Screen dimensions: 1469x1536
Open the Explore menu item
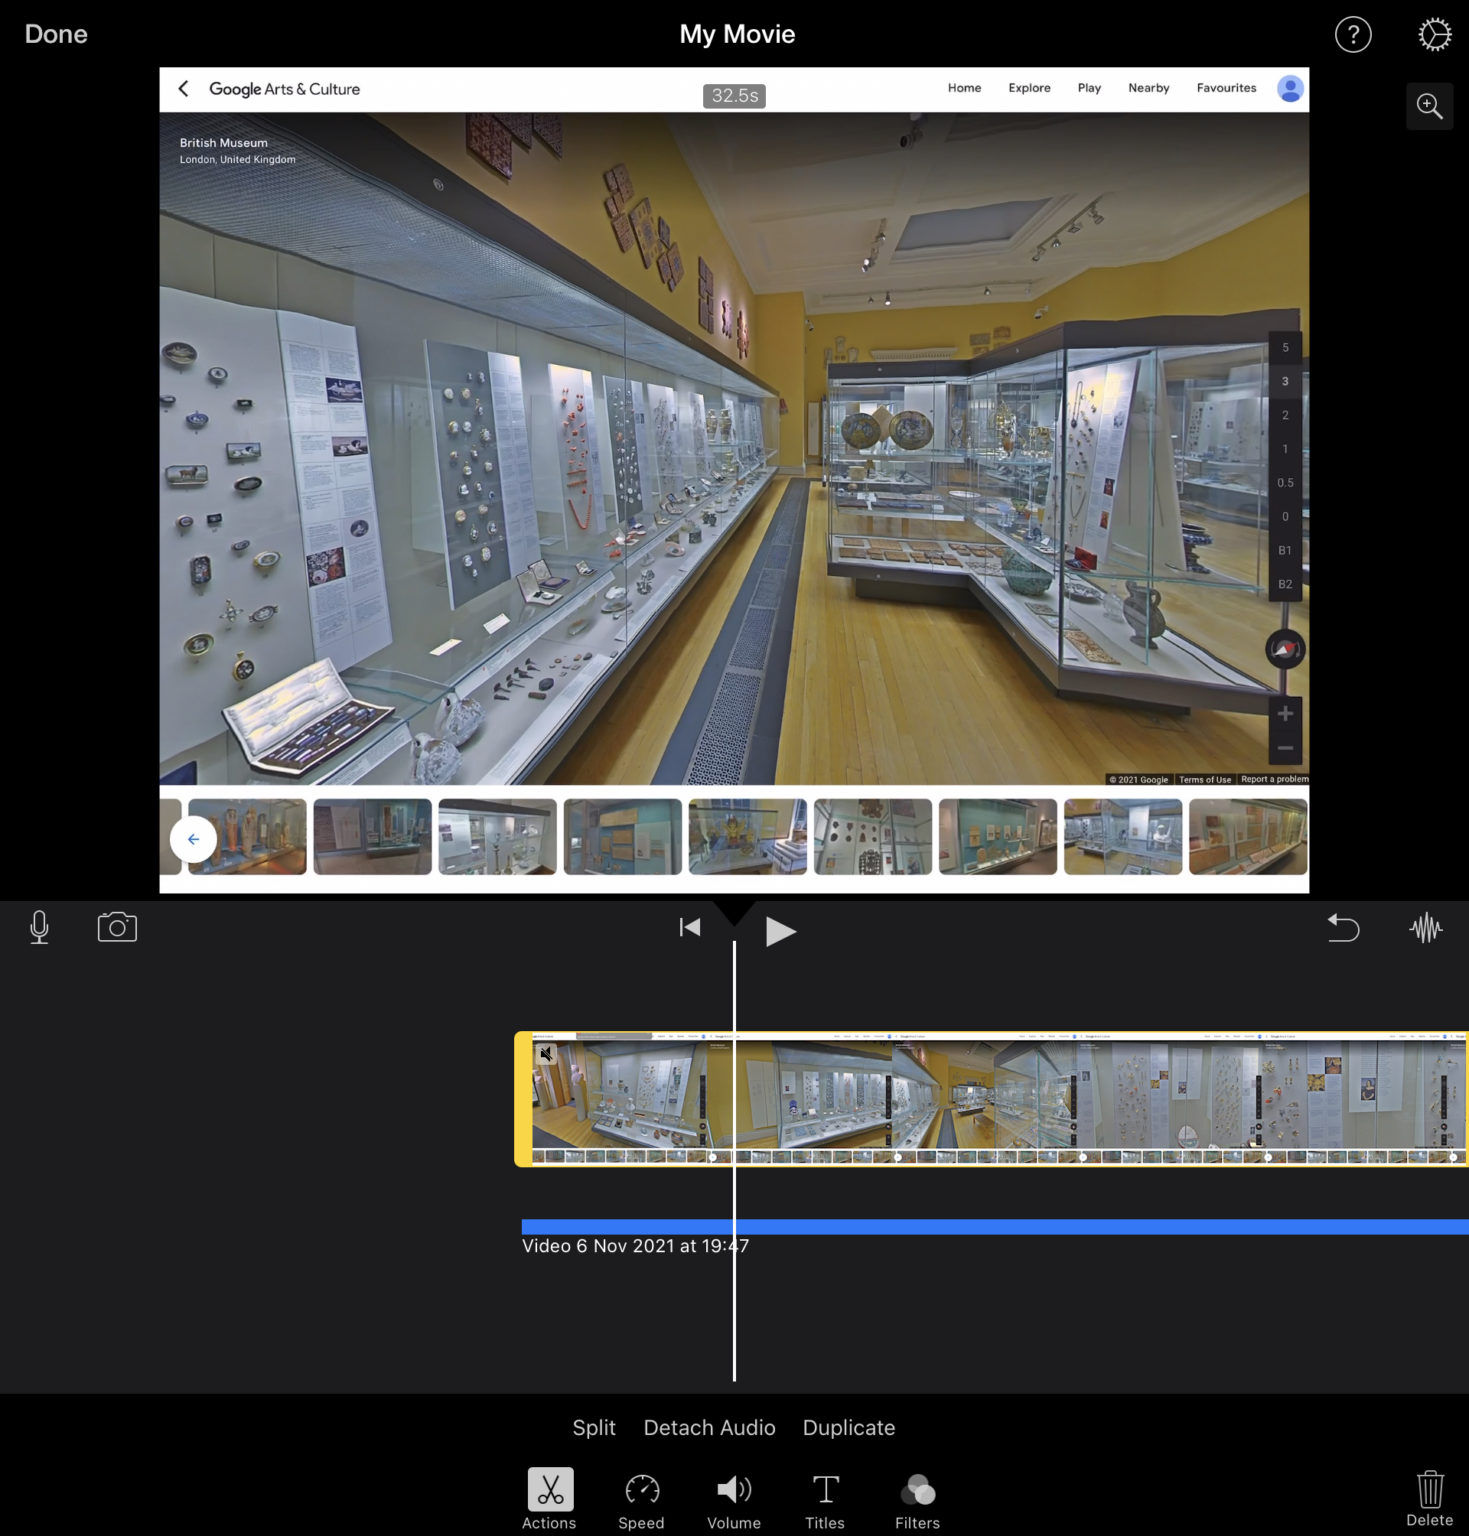tap(1029, 88)
